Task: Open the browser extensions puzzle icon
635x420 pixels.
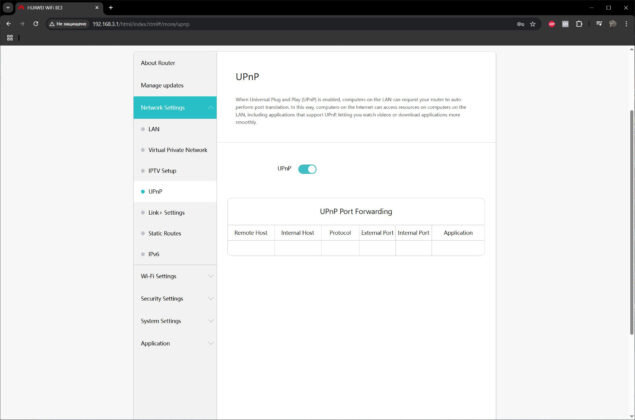Action: (579, 24)
